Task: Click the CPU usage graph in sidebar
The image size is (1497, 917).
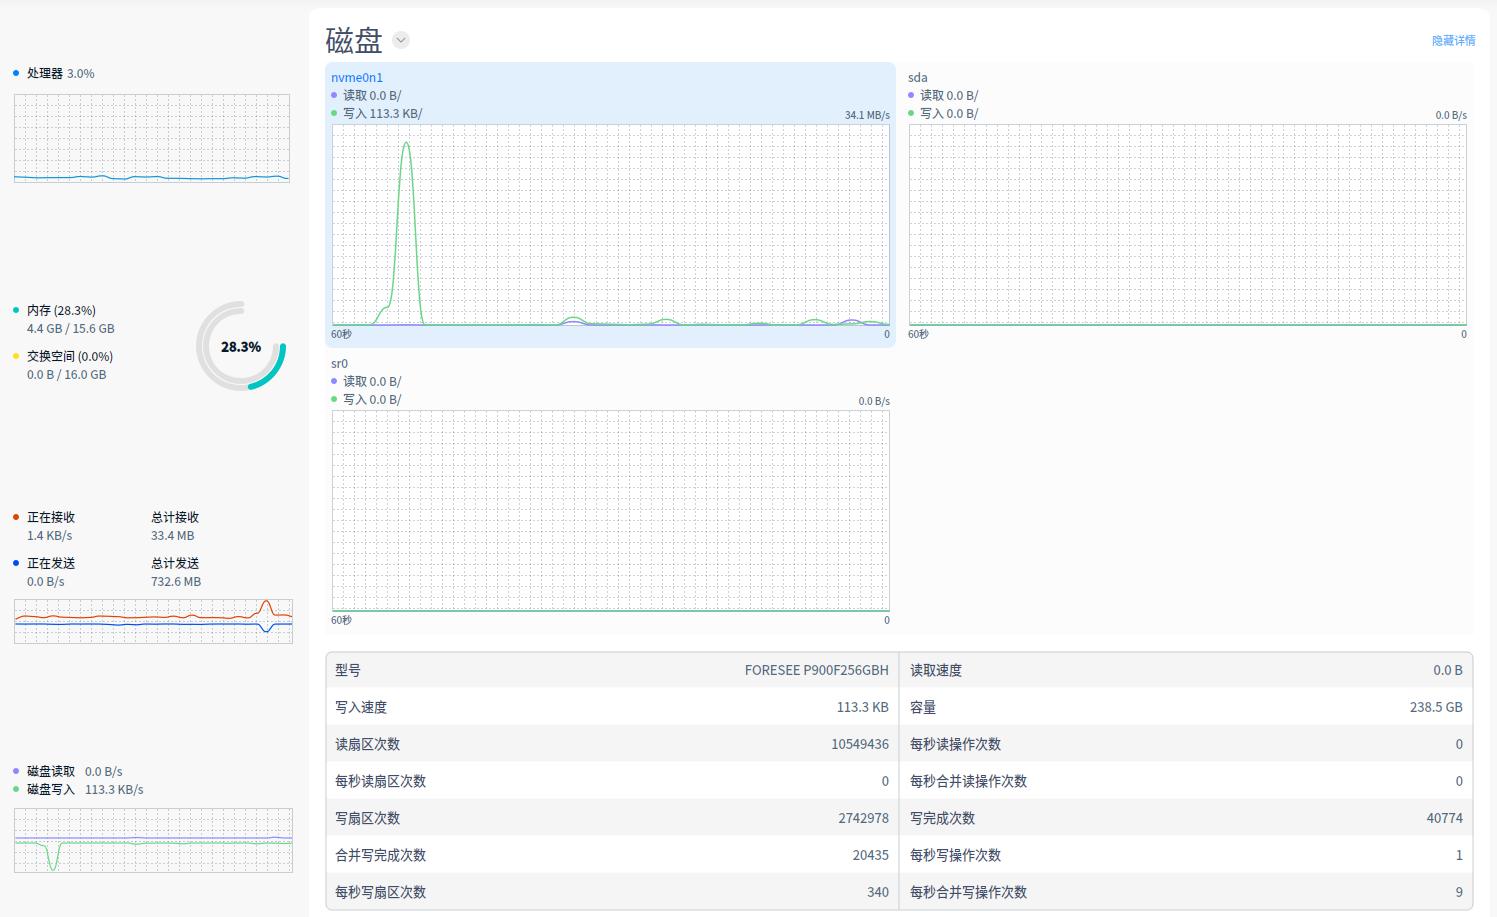Action: tap(151, 138)
